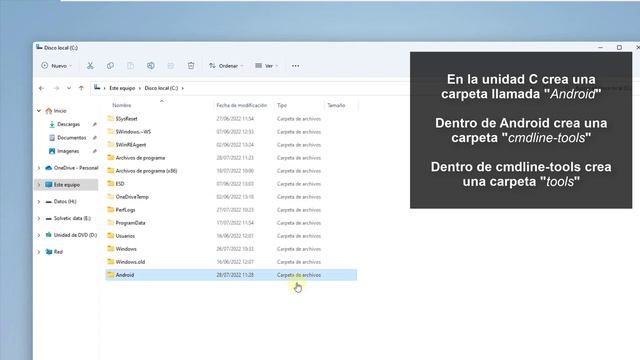Collapse the Inicio tree node chevron

(x=39, y=111)
